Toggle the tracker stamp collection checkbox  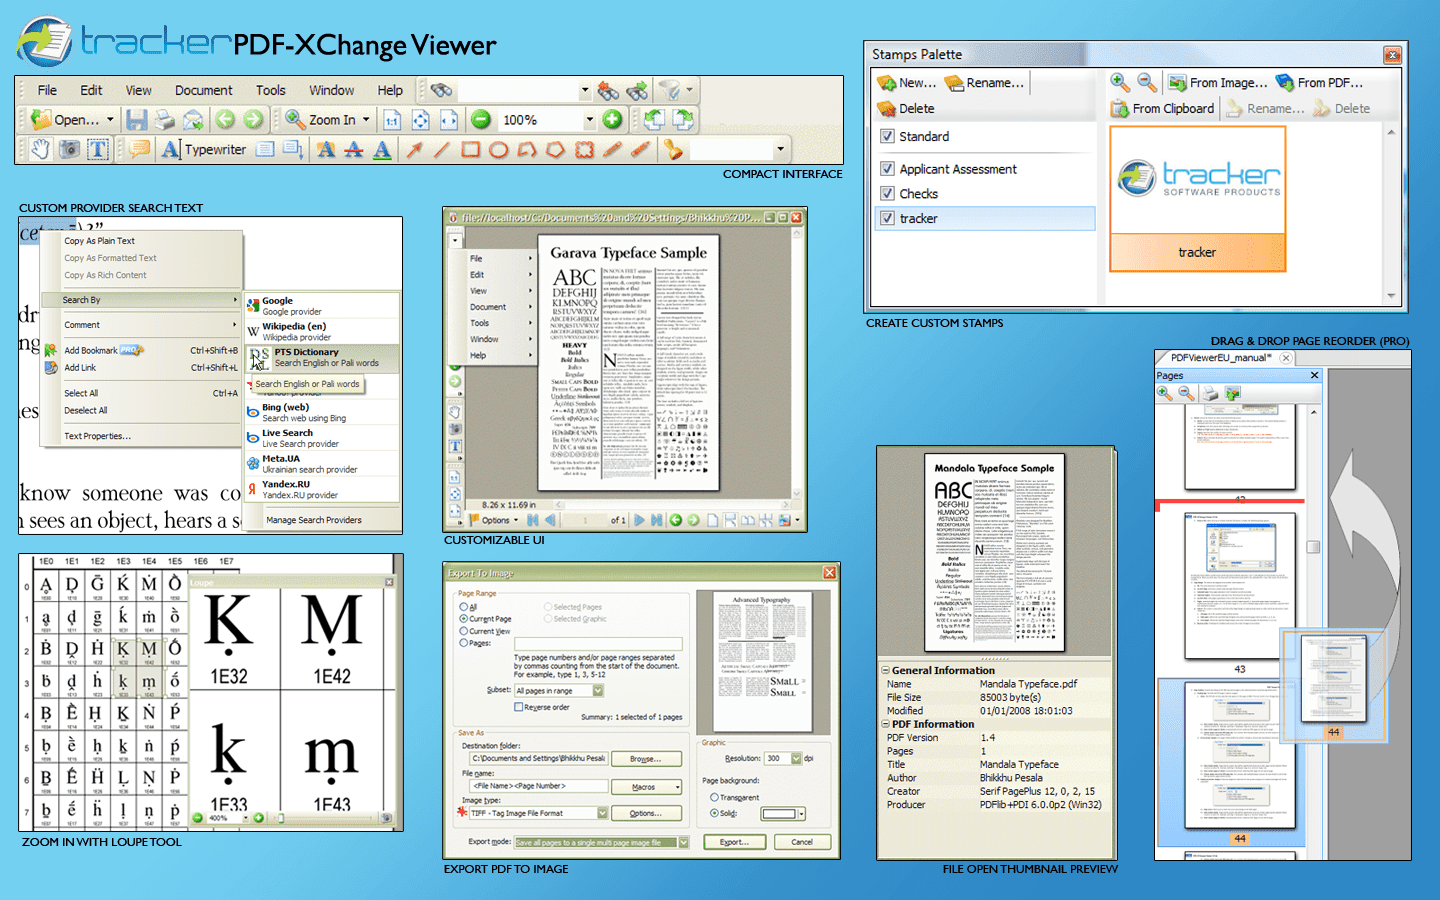pyautogui.click(x=888, y=218)
